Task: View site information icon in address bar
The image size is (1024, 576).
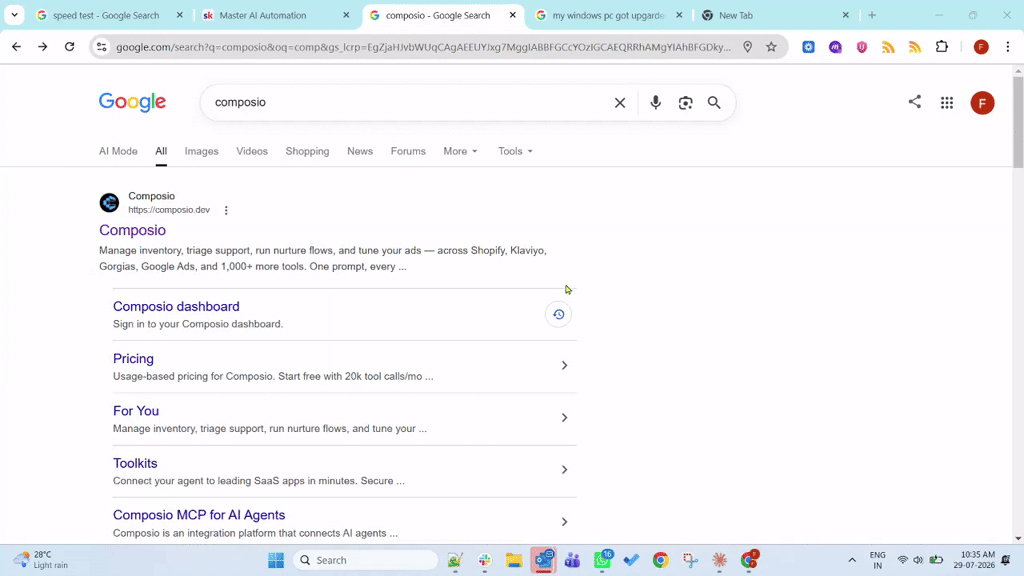Action: (101, 46)
